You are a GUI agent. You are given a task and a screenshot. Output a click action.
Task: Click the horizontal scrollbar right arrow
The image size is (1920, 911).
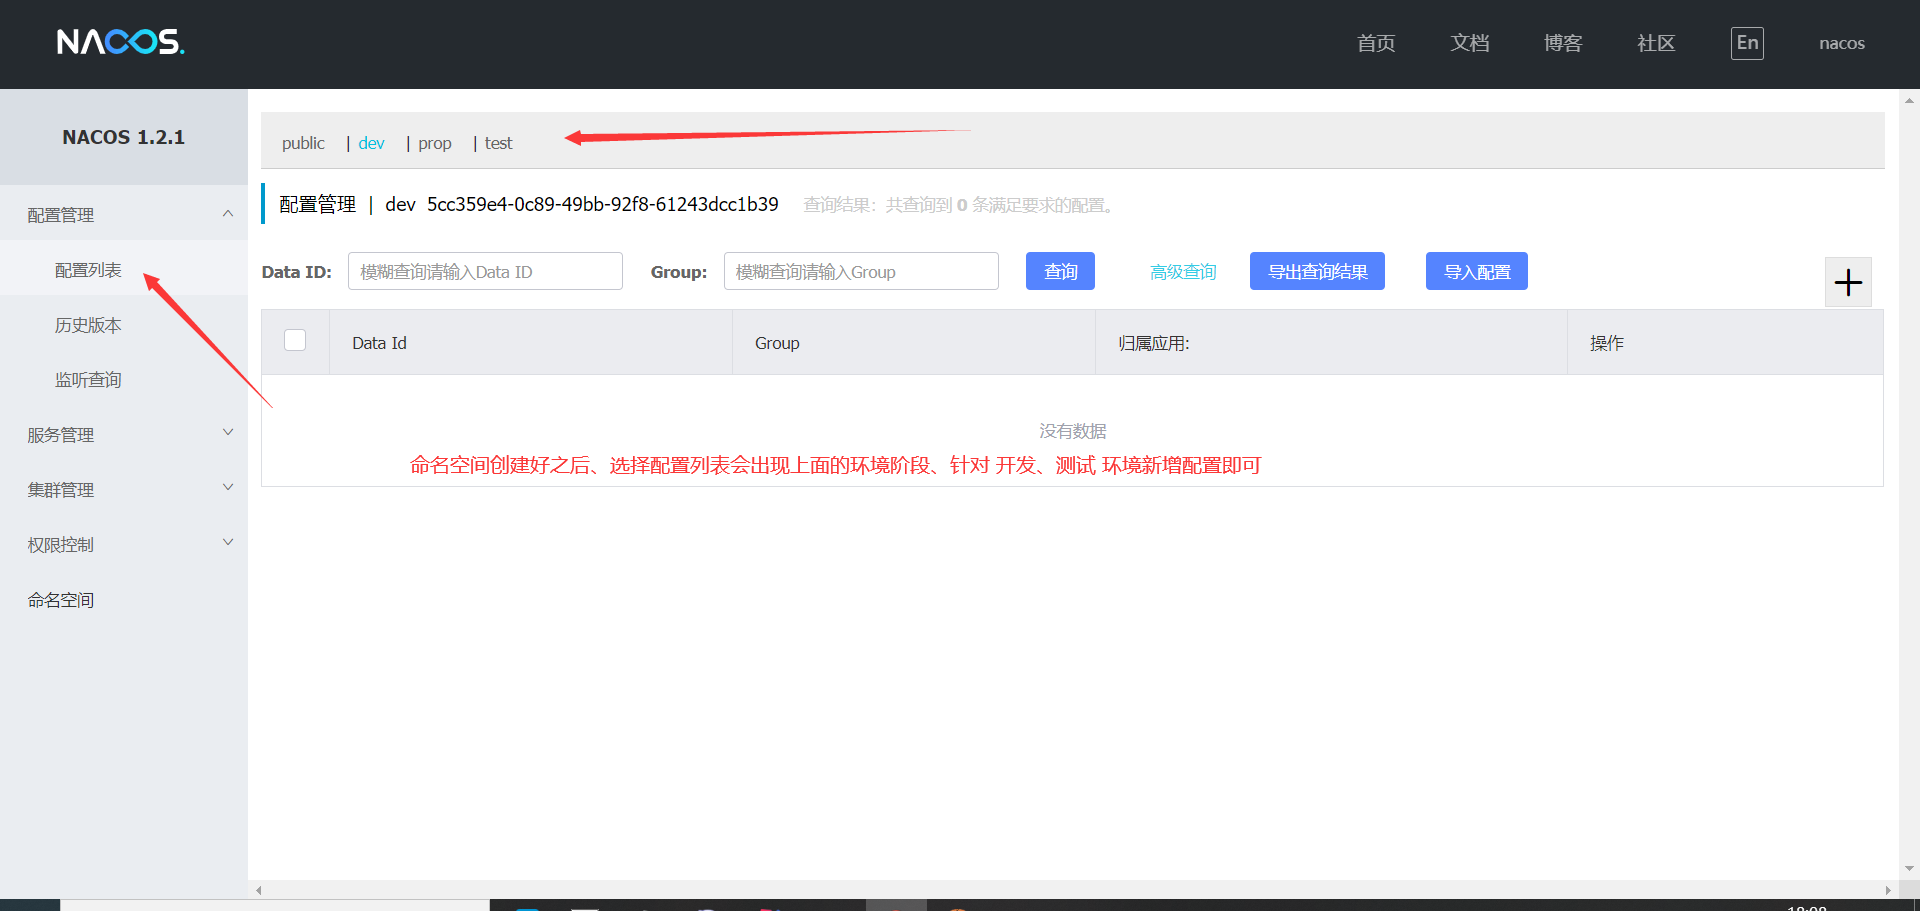[1888, 890]
